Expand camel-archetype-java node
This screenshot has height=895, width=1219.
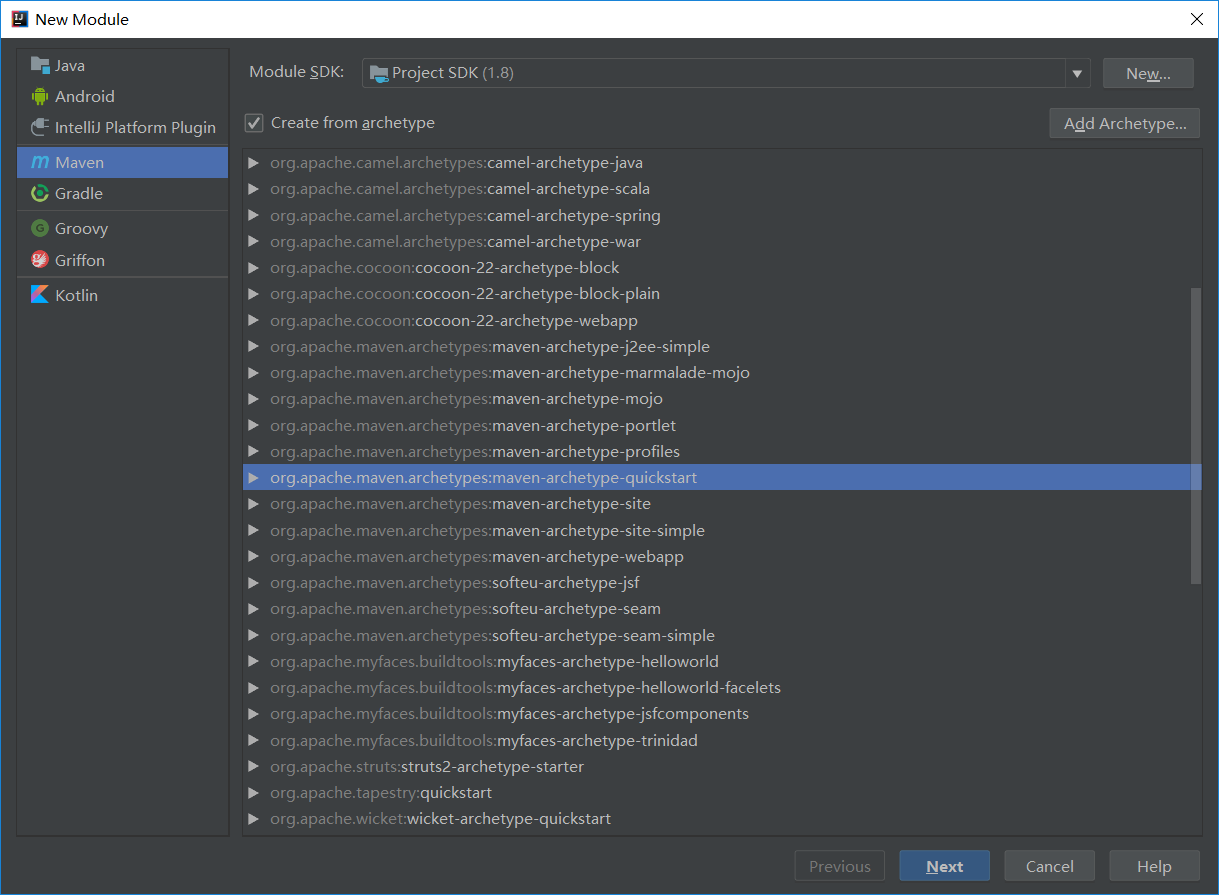[253, 163]
